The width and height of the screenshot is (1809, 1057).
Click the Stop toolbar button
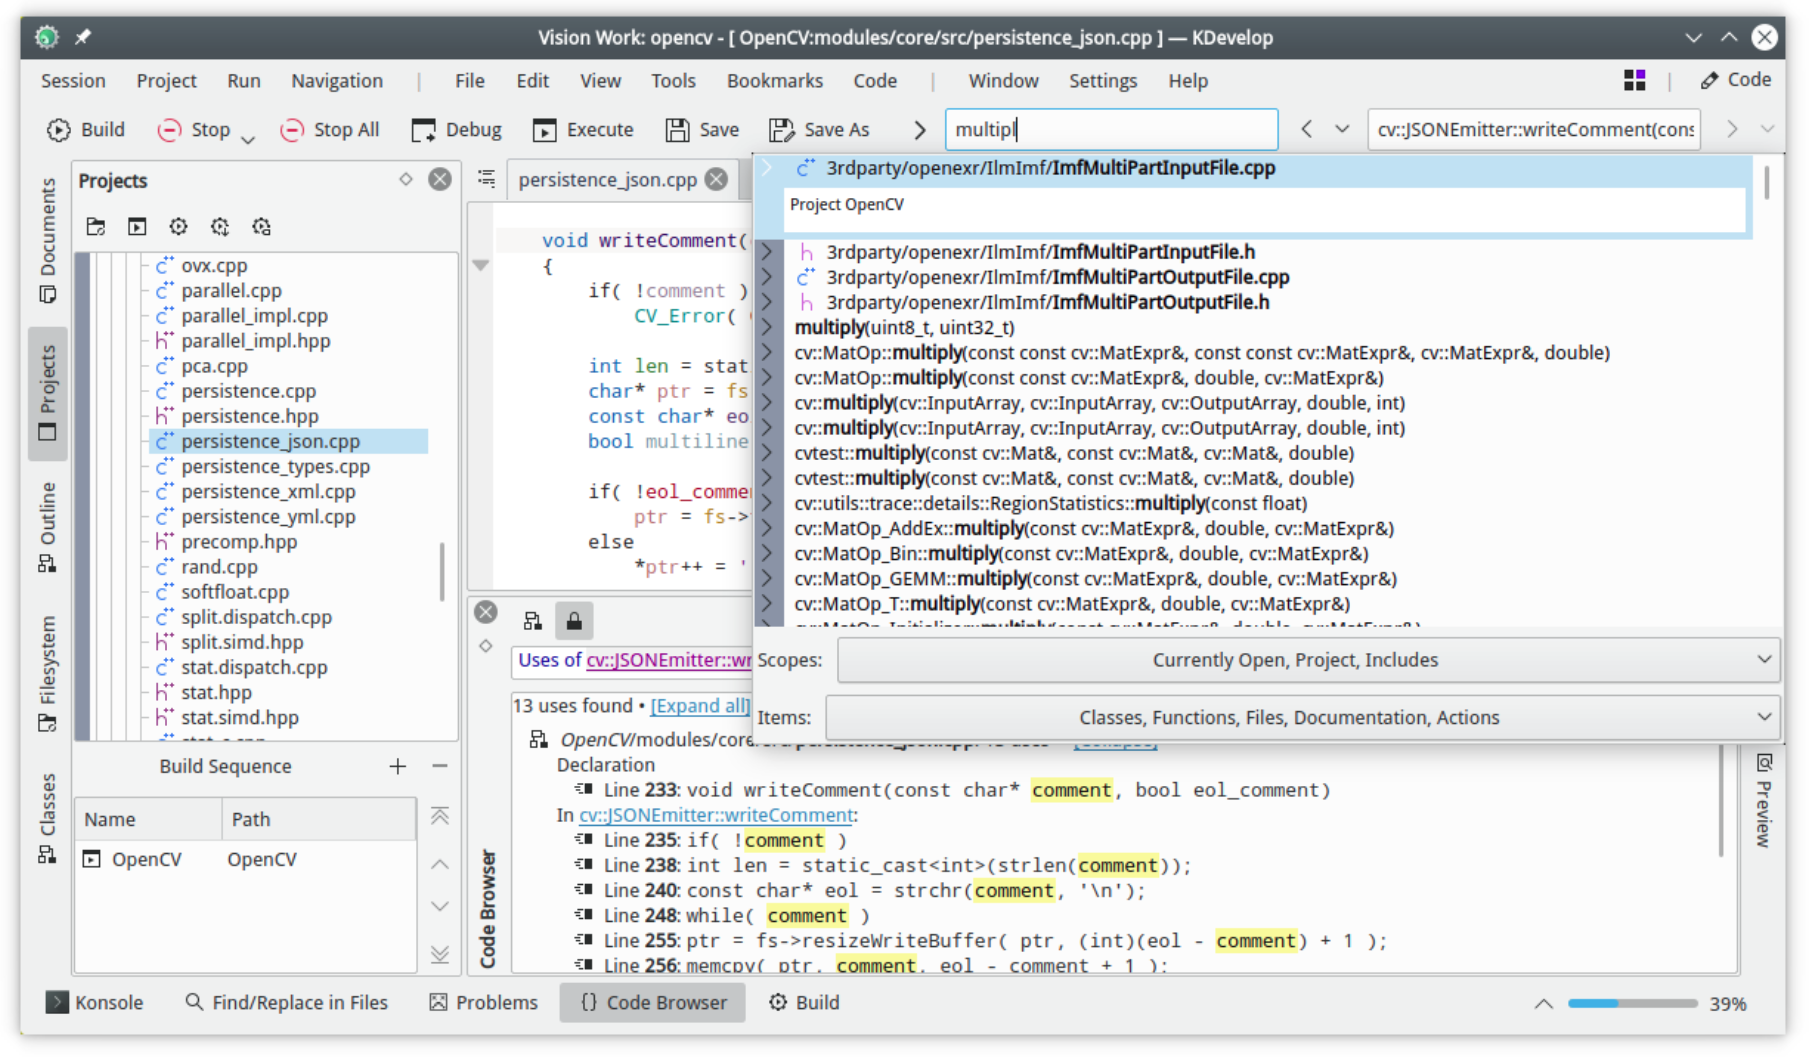click(194, 130)
